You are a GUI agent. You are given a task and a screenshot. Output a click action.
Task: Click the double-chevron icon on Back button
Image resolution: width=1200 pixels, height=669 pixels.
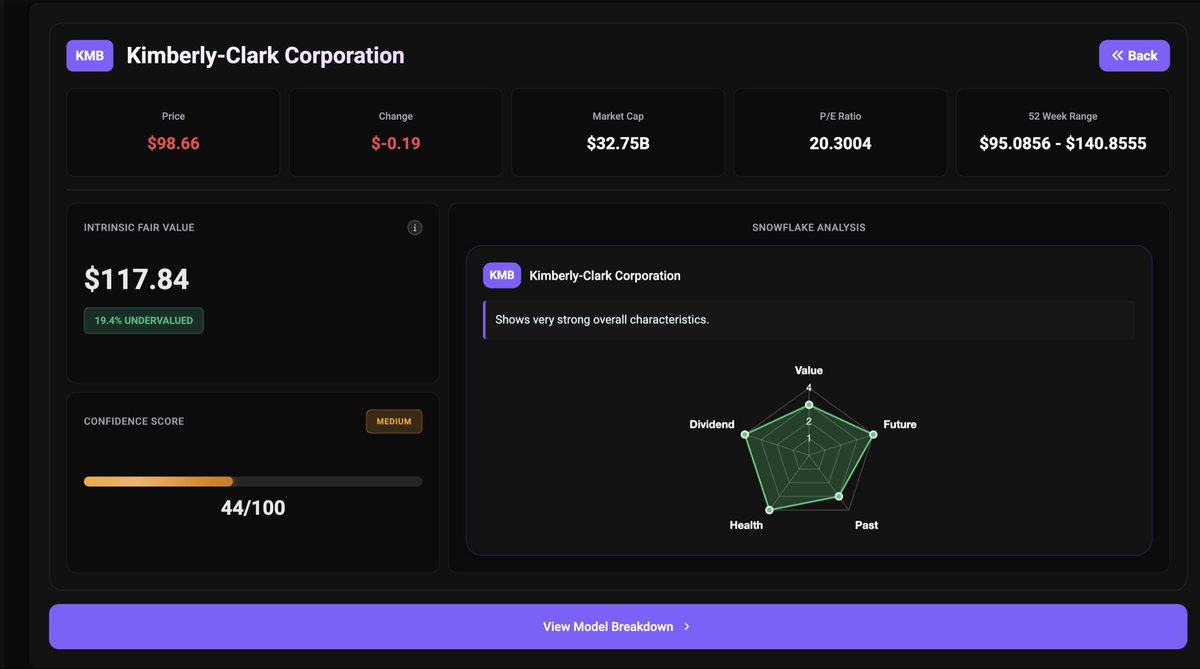[1118, 56]
